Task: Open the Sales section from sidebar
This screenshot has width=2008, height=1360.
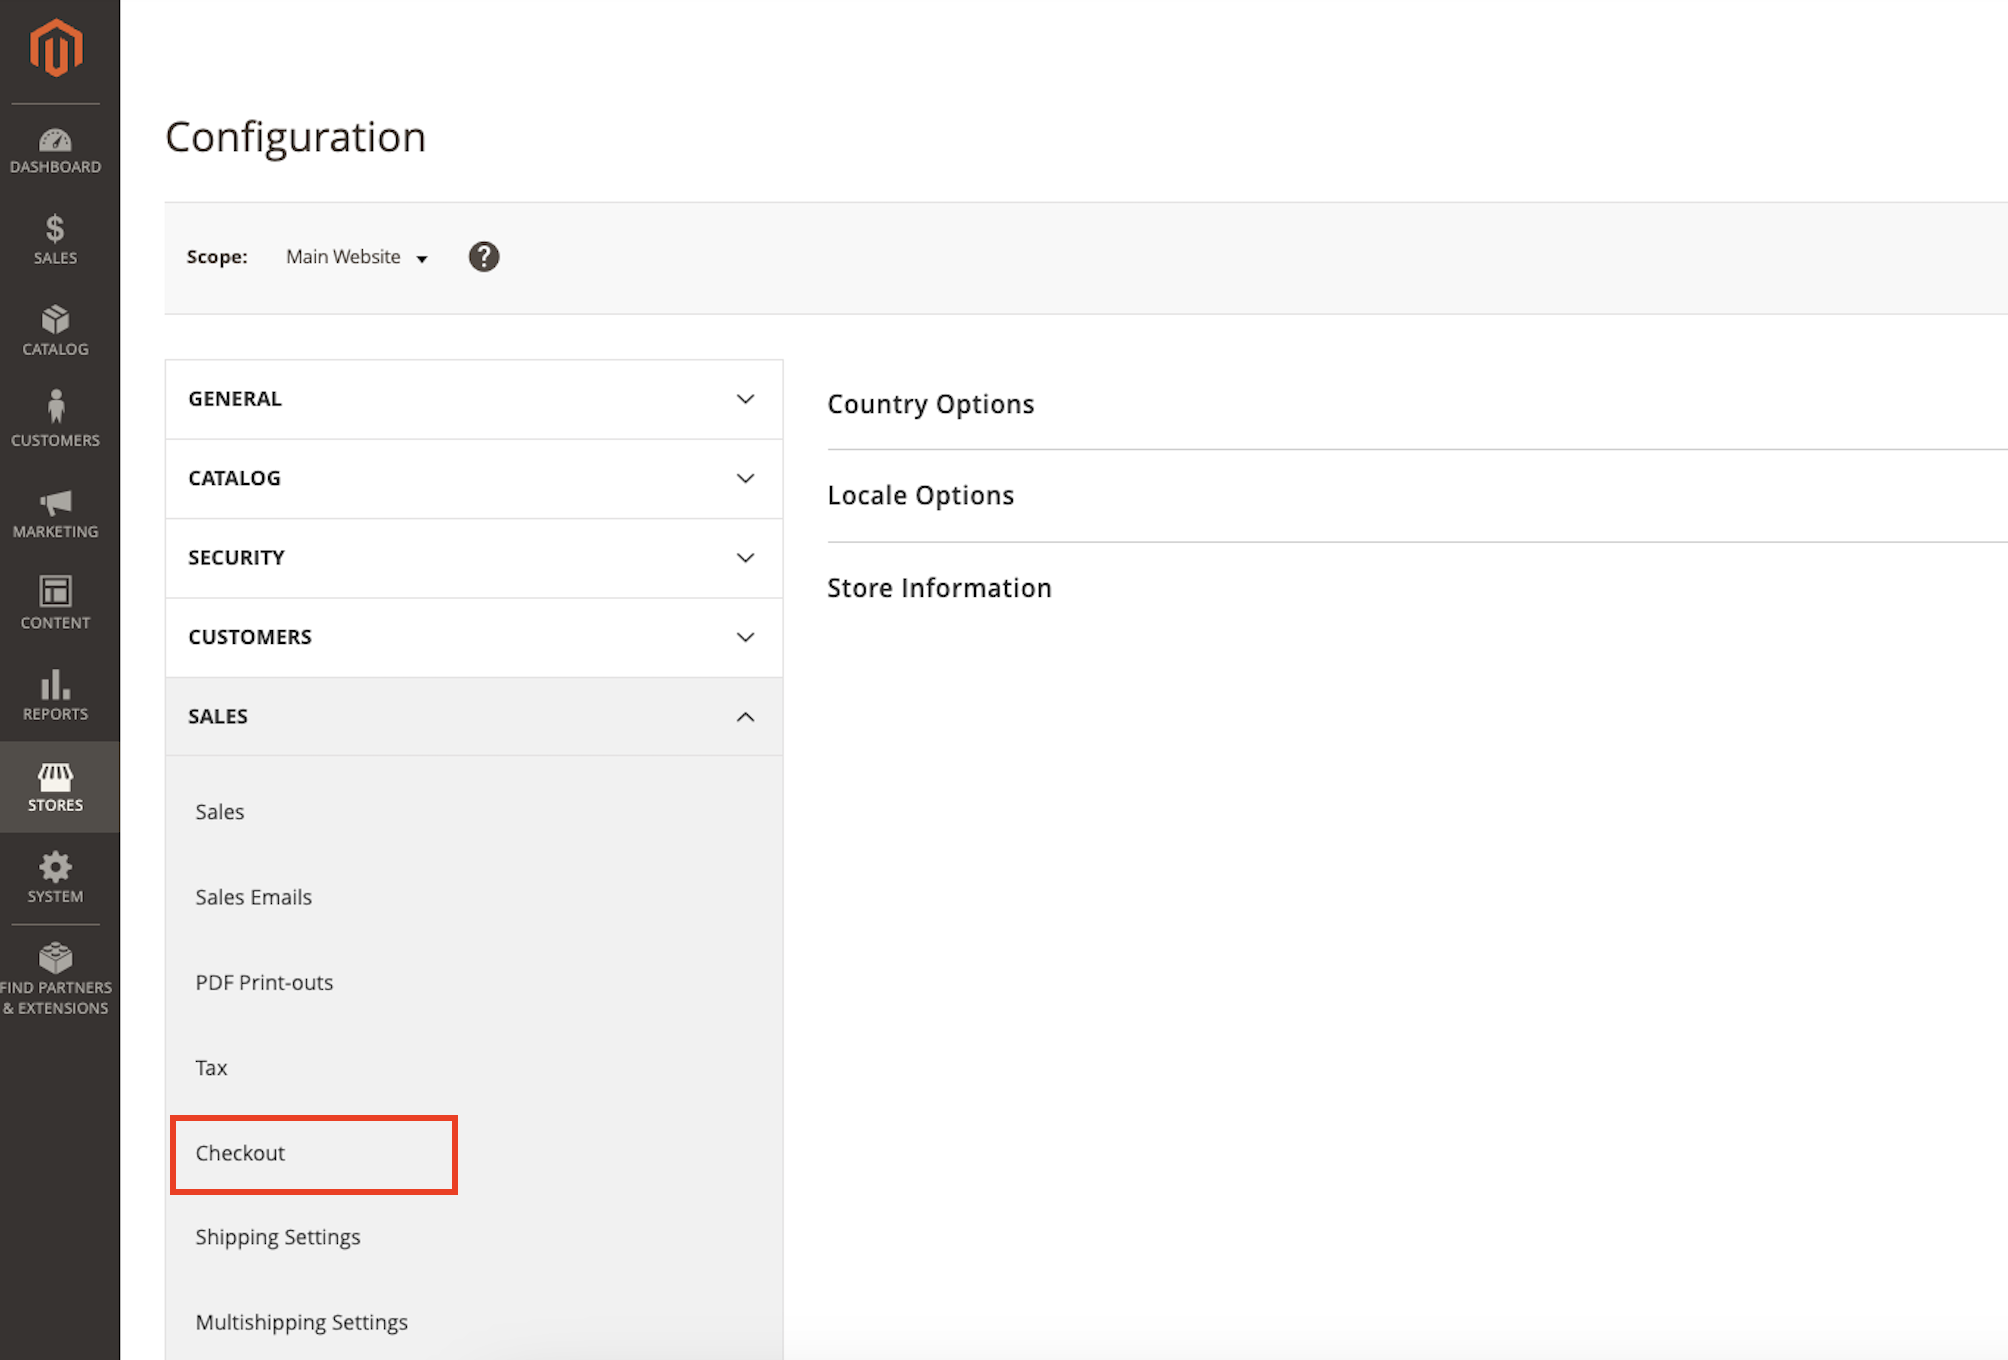Action: [56, 238]
